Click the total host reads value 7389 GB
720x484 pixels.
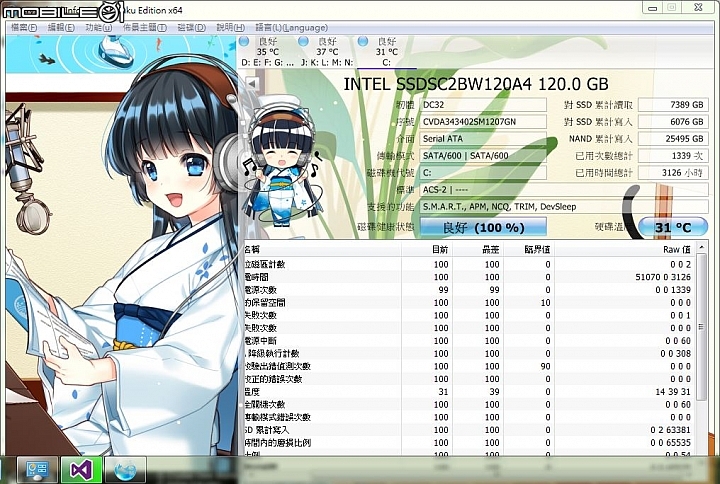pos(673,105)
